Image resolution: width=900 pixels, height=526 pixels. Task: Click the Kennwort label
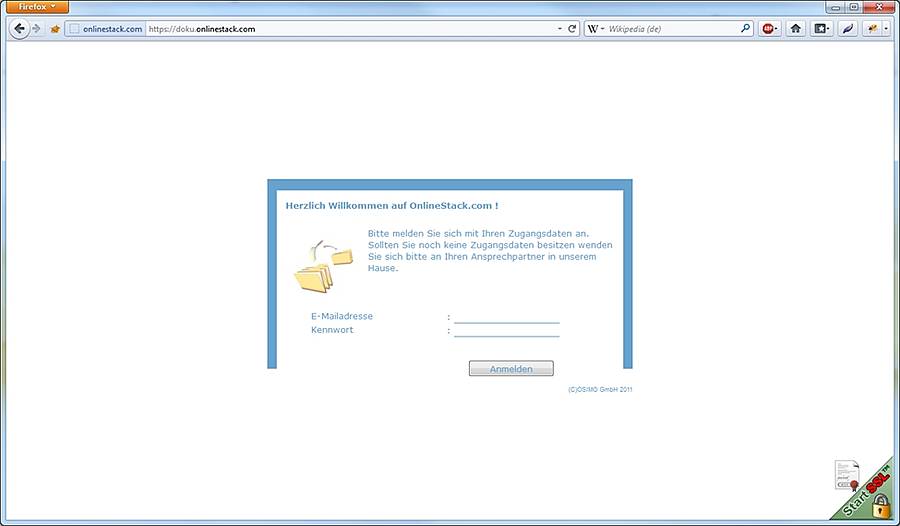pos(332,330)
